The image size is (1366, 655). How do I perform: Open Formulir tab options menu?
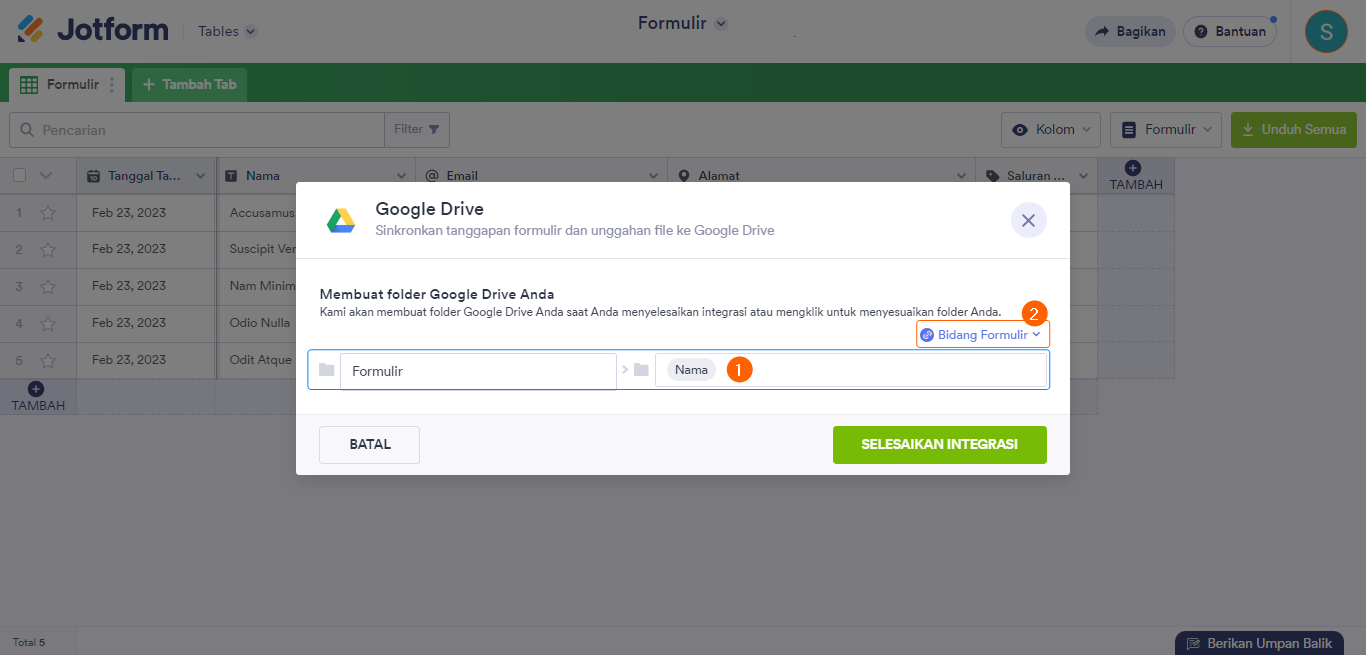pyautogui.click(x=112, y=85)
